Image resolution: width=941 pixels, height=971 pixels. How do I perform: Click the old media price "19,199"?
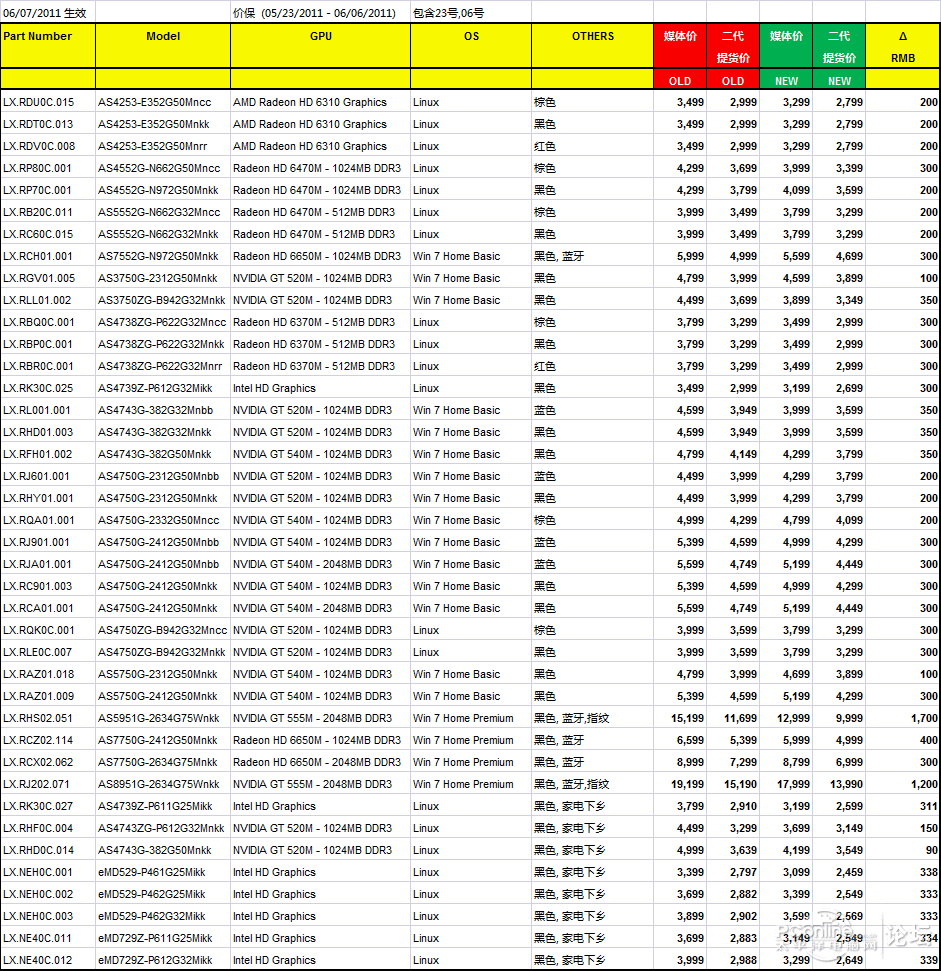687,784
